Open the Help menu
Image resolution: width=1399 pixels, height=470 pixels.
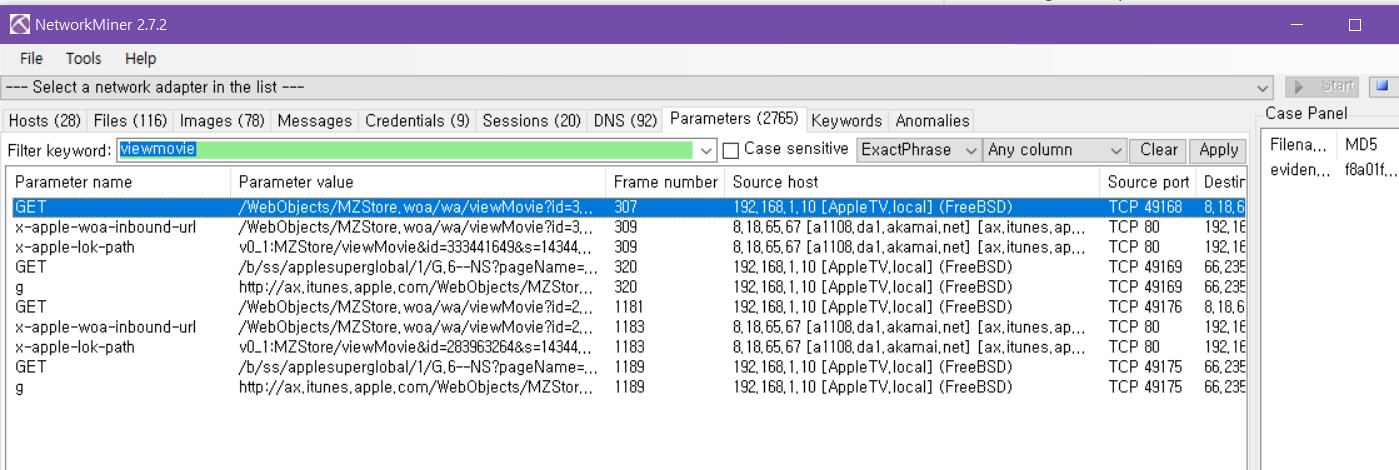tap(141, 59)
